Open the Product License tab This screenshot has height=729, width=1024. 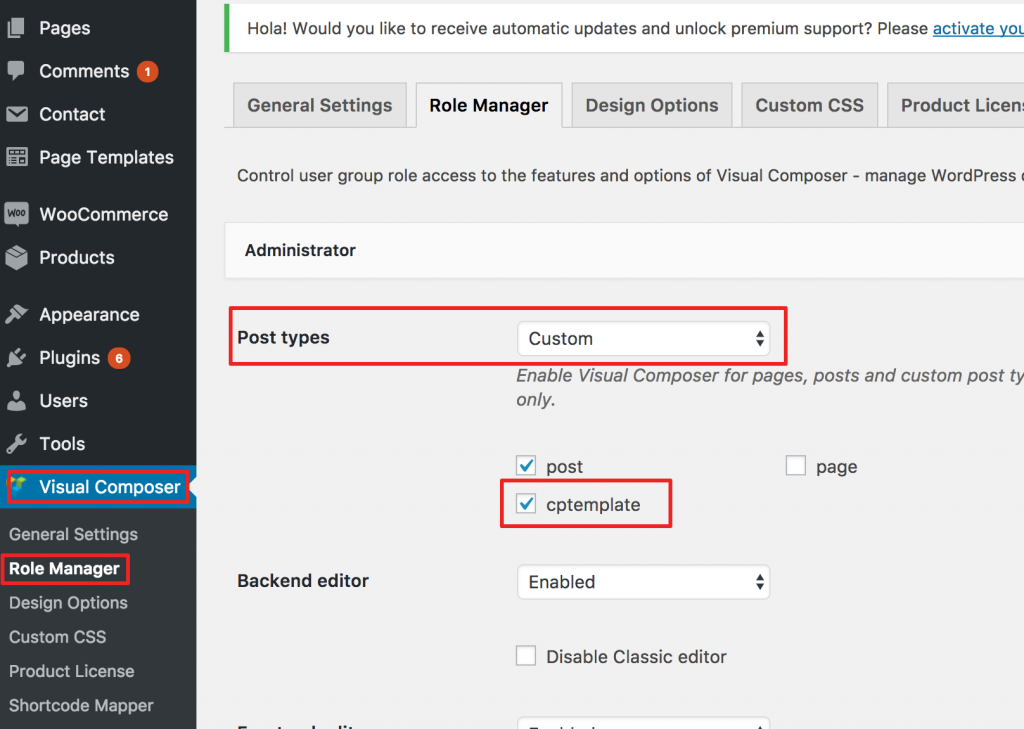(955, 105)
